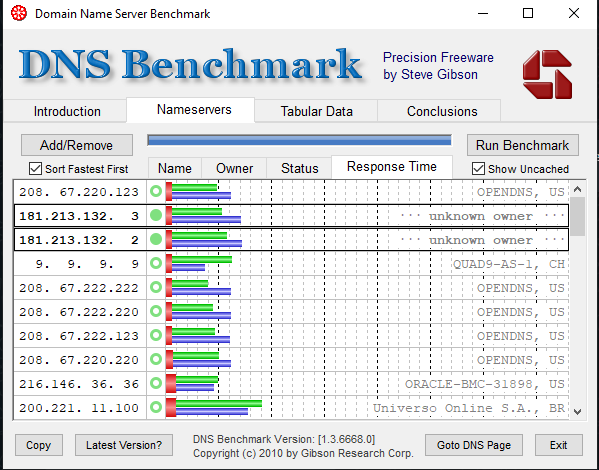Image resolution: width=599 pixels, height=470 pixels.
Task: Click the Copyright 2010 Gibson Research Corp. text
Action: 303,453
